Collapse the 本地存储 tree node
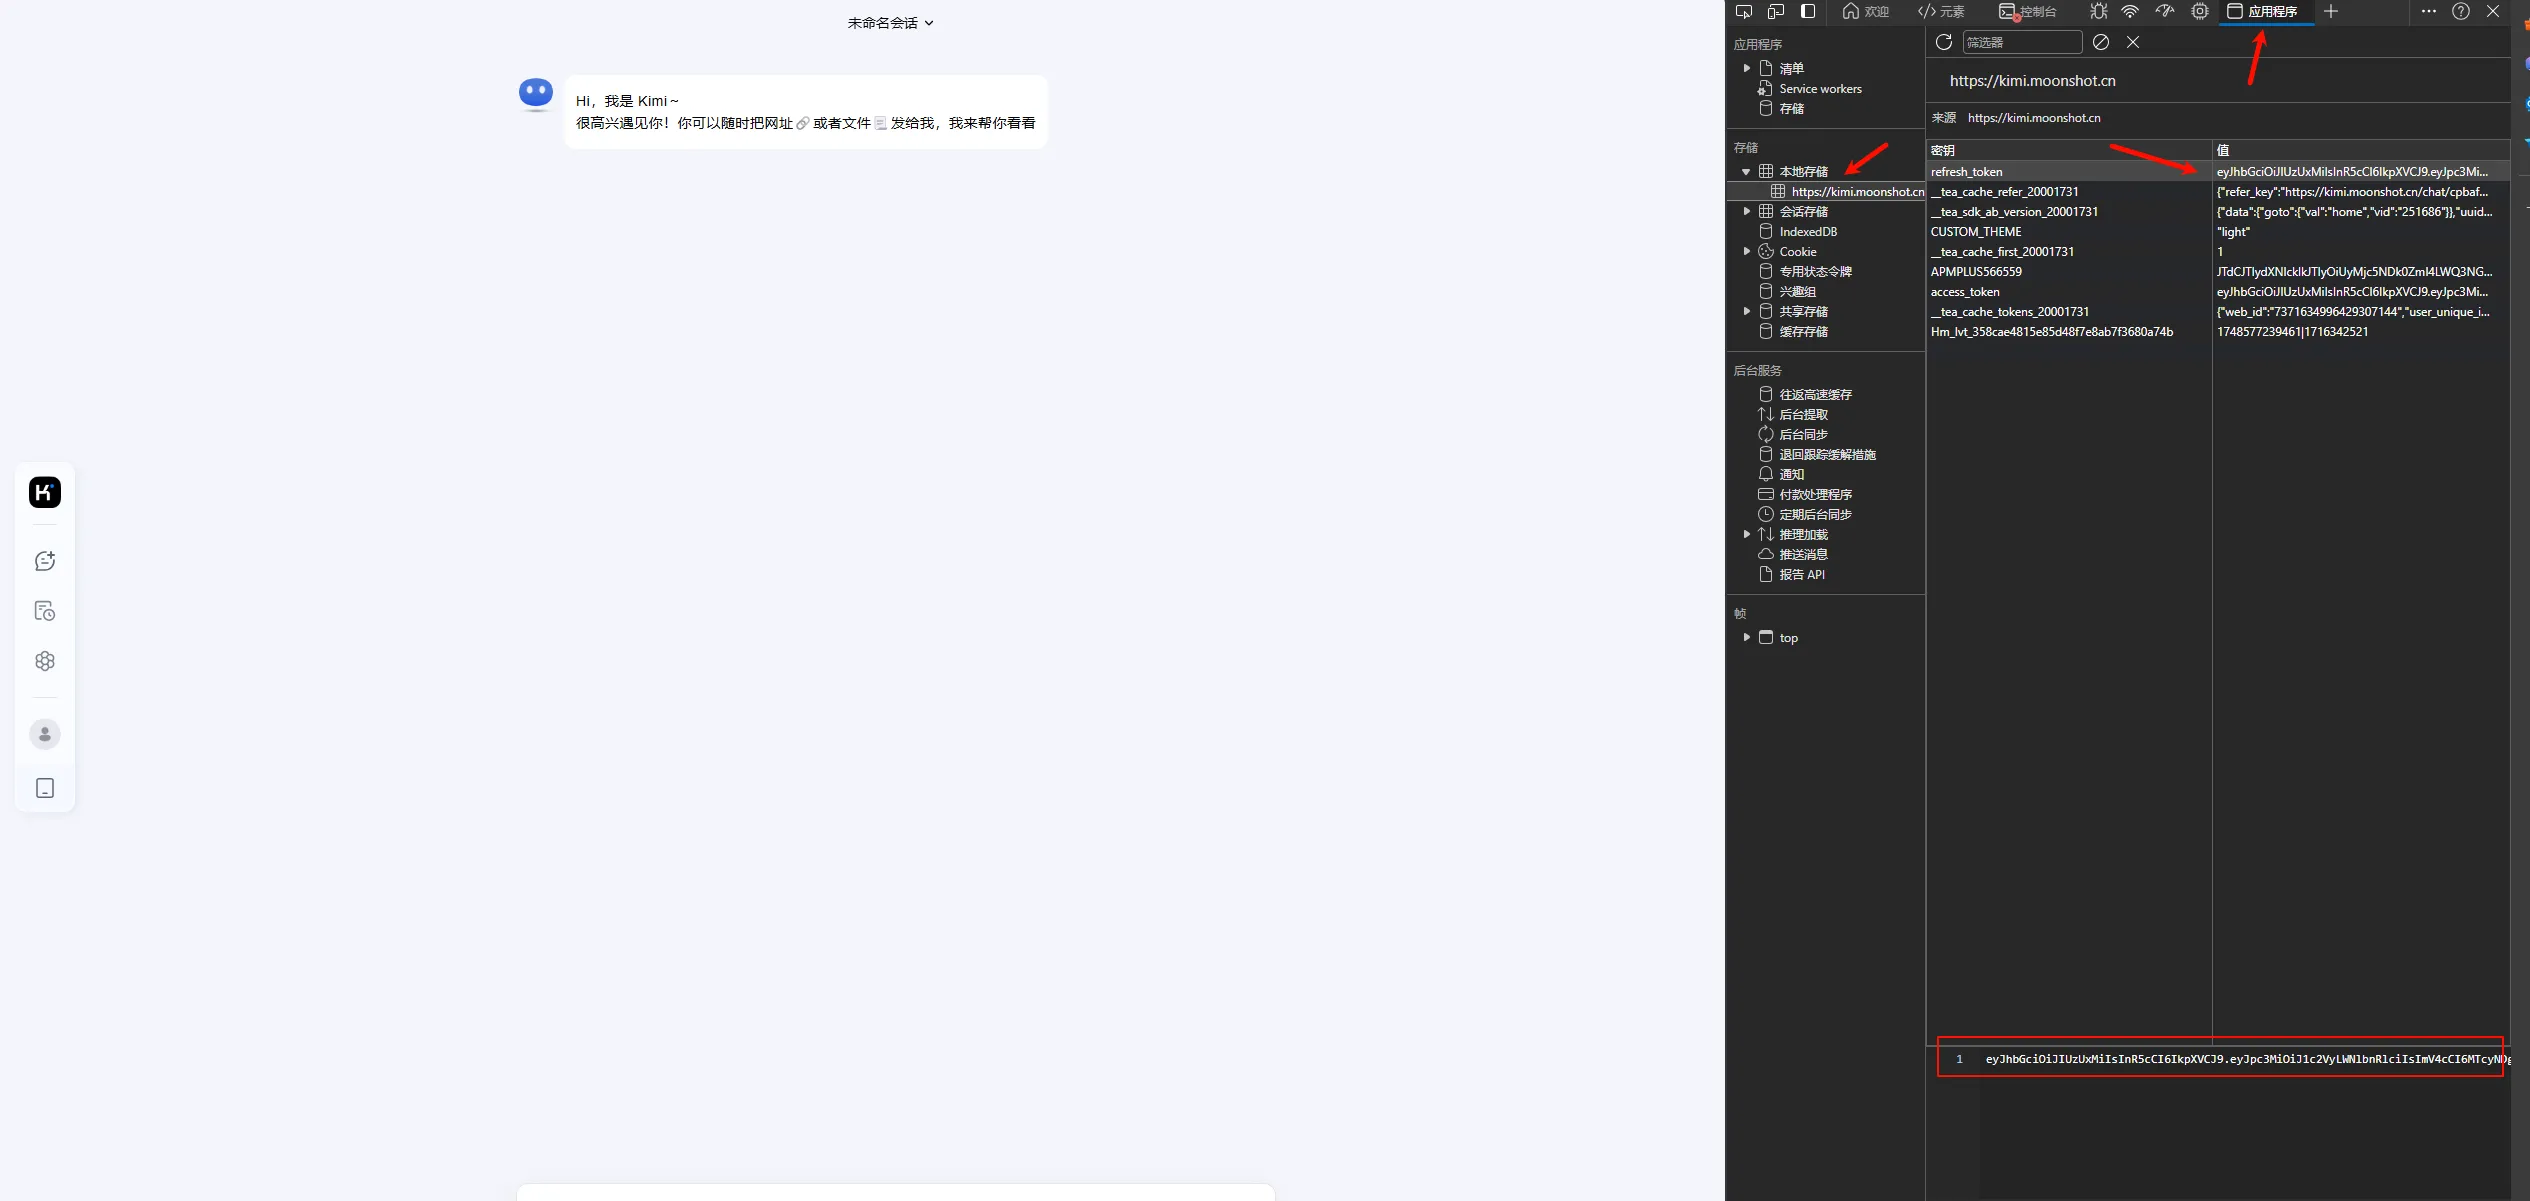This screenshot has height=1201, width=2530. point(1746,172)
